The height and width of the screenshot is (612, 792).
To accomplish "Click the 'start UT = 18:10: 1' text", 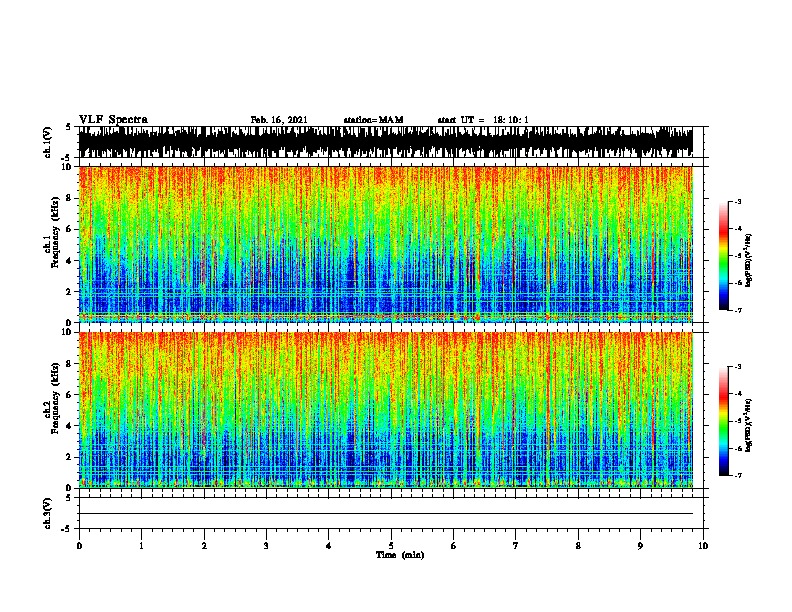I will click(x=483, y=120).
